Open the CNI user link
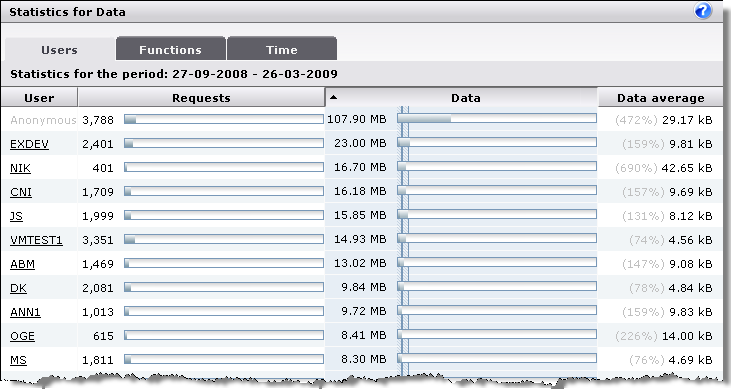The height and width of the screenshot is (389, 731). pyautogui.click(x=21, y=192)
